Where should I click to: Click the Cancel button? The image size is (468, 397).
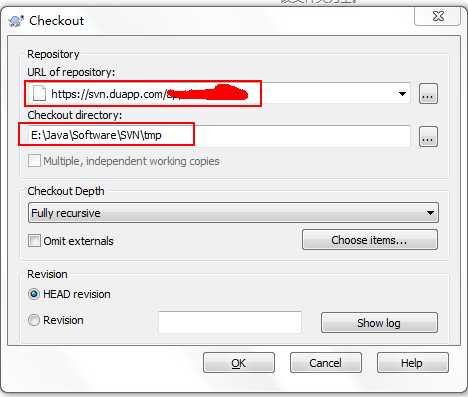326,363
